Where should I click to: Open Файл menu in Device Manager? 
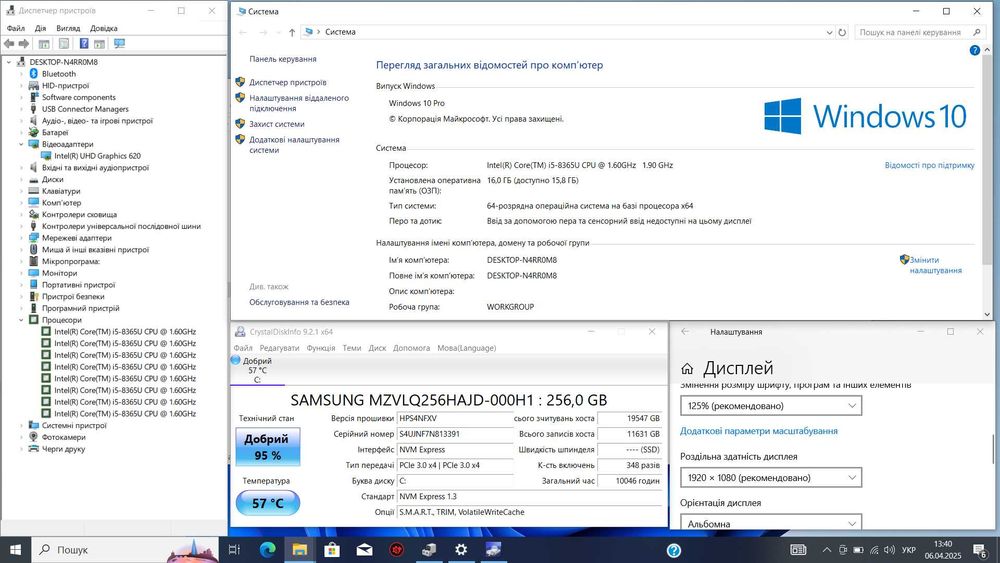click(15, 28)
